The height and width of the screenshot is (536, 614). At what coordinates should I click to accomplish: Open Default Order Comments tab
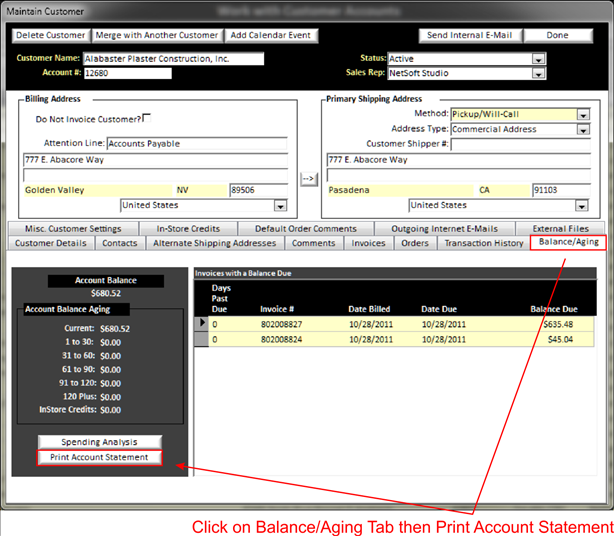(x=306, y=229)
